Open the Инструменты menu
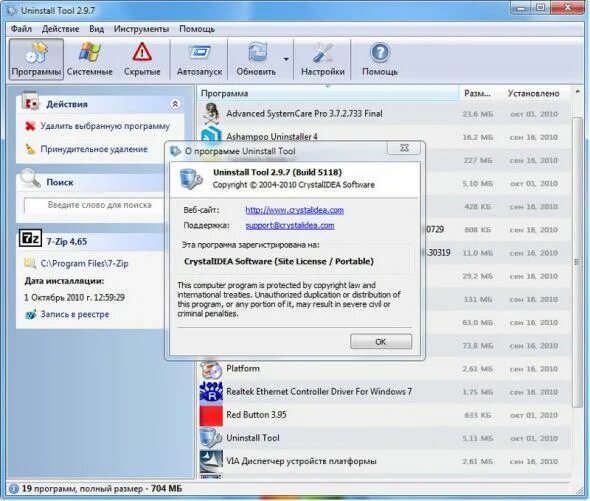This screenshot has width=590, height=501. 141,29
